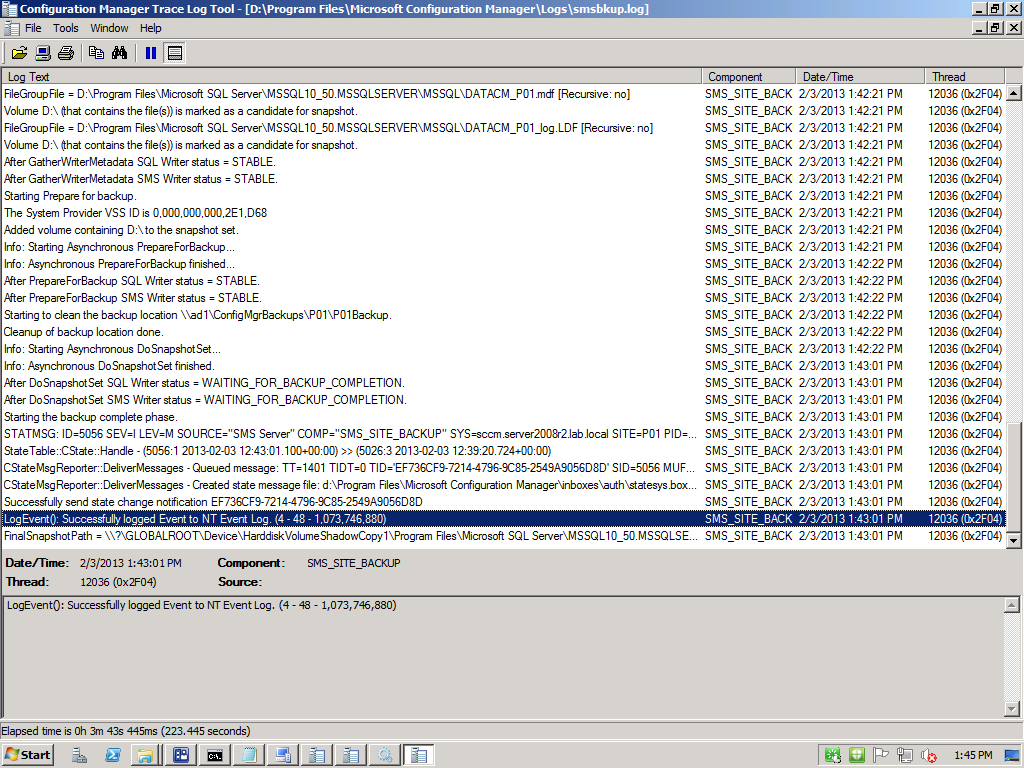Select the 'DATACM_P01.mdf' FileGroupFile row
Image resolution: width=1024 pixels, height=768 pixels.
coord(503,94)
